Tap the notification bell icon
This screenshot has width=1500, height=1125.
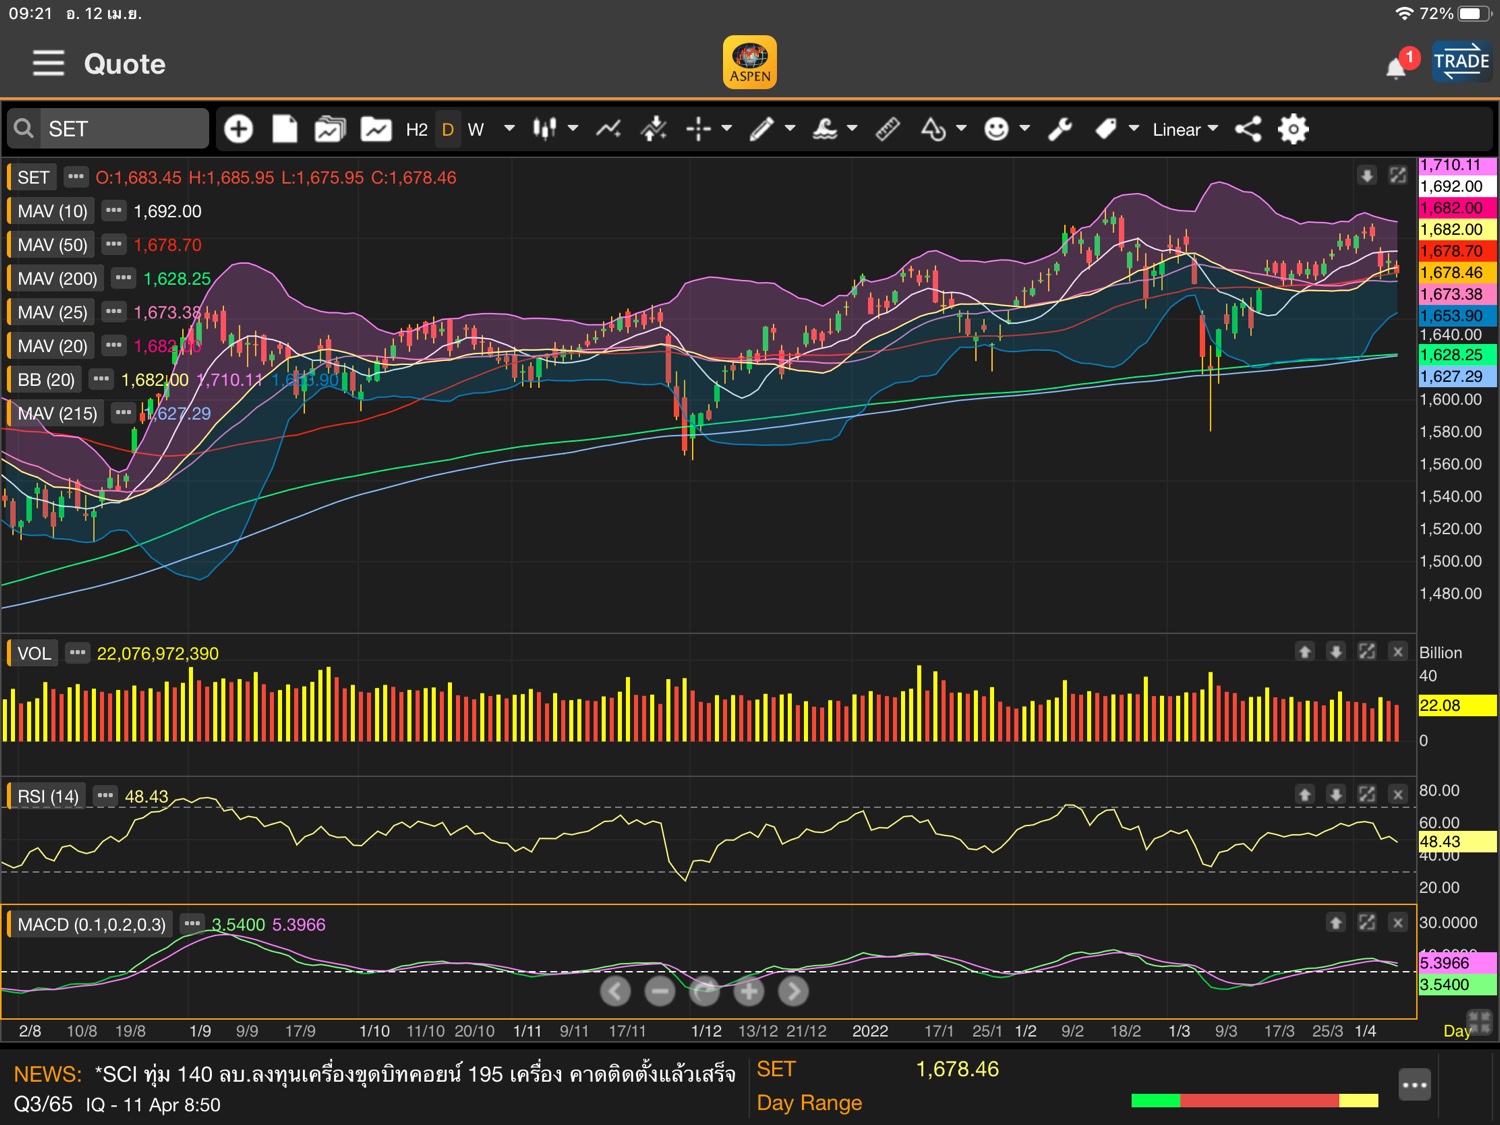[x=1396, y=67]
